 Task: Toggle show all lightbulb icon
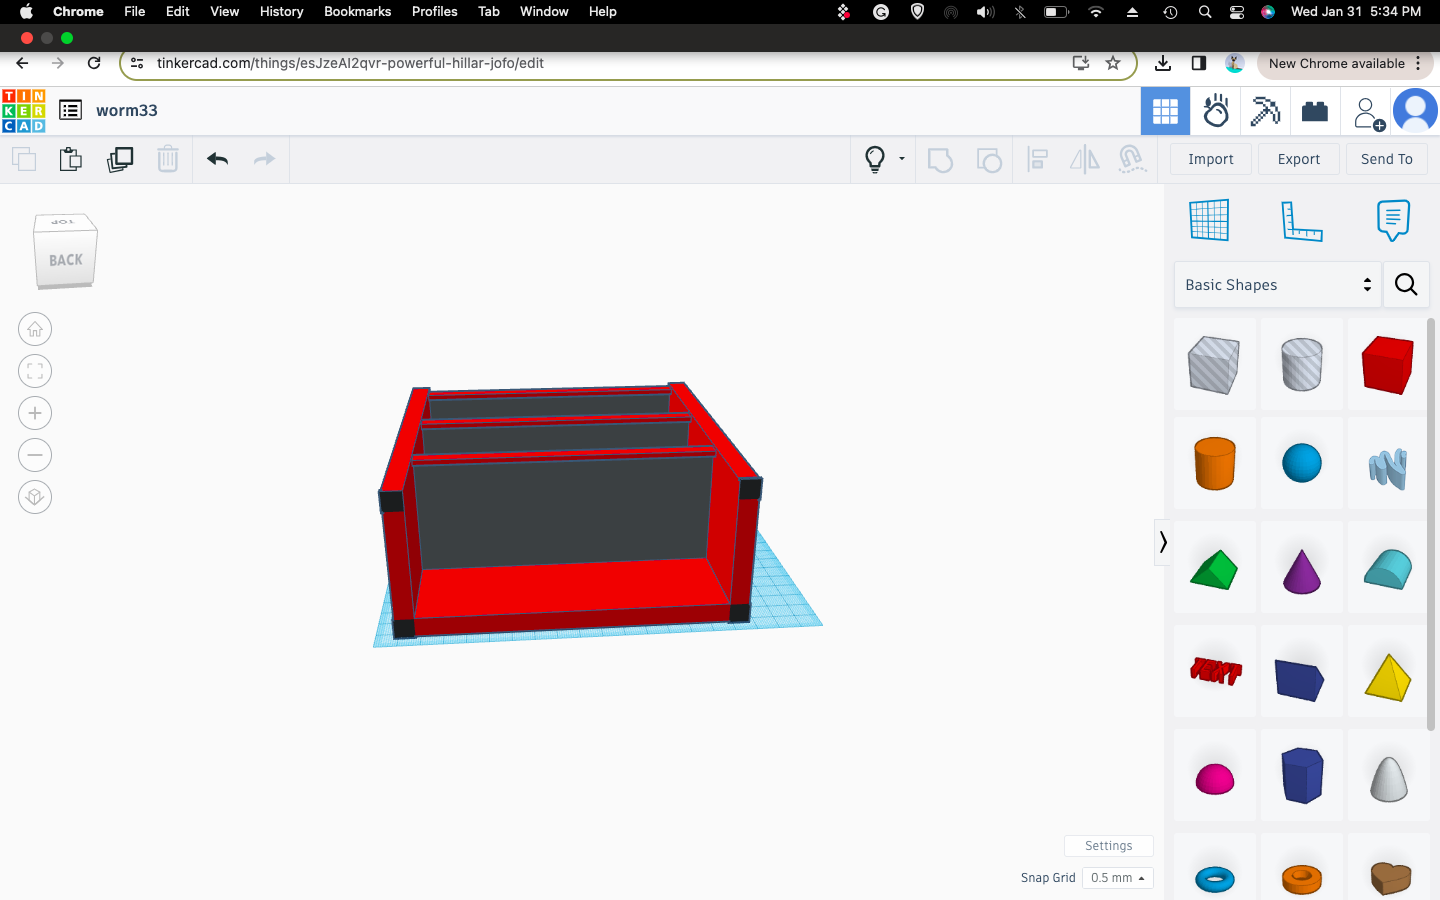[x=875, y=159]
